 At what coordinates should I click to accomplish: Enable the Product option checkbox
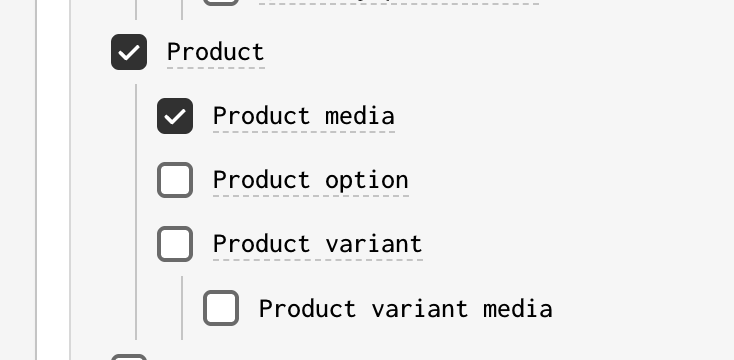(x=175, y=180)
